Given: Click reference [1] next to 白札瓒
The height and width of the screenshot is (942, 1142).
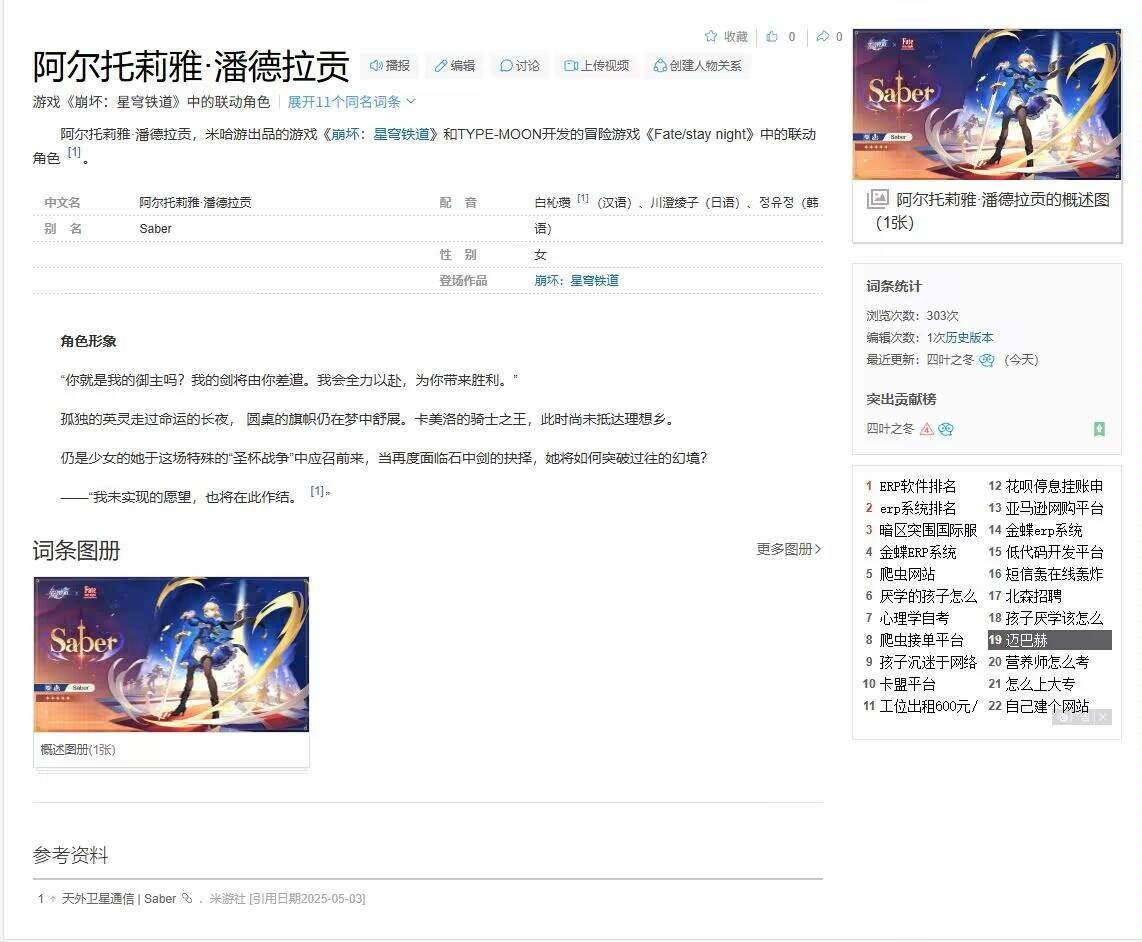Looking at the screenshot, I should [583, 197].
